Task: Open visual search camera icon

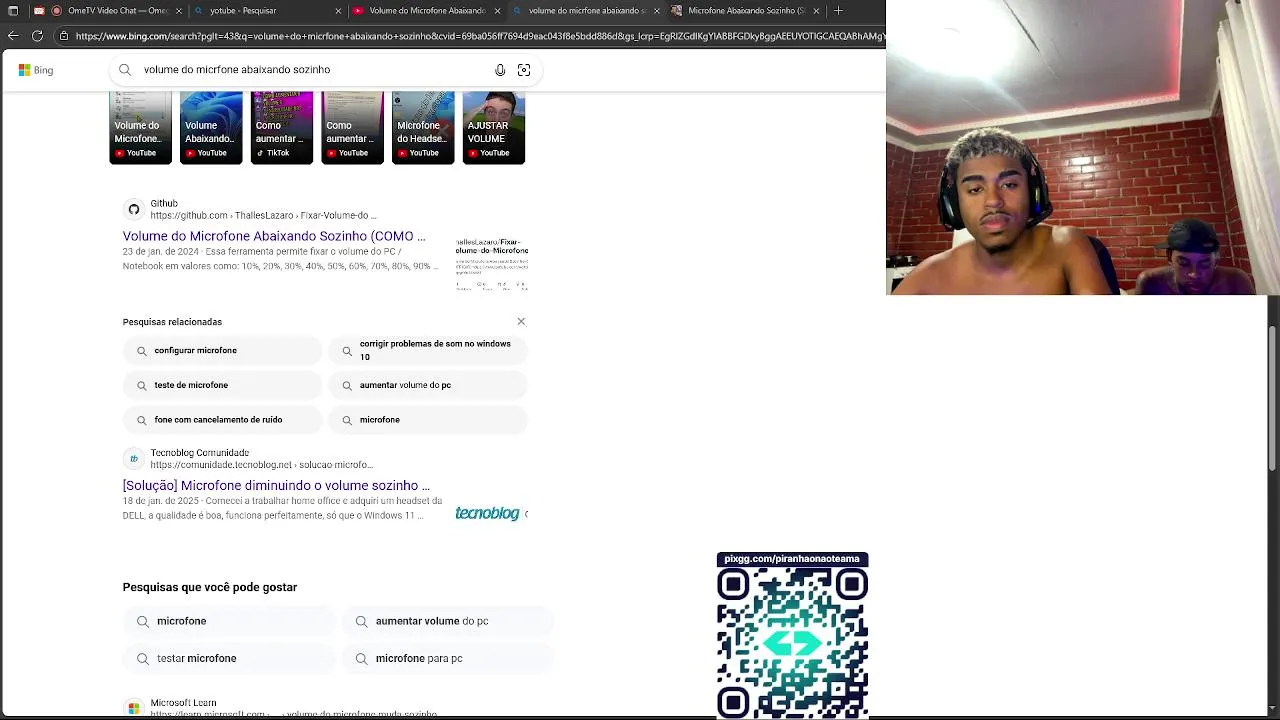Action: point(524,70)
